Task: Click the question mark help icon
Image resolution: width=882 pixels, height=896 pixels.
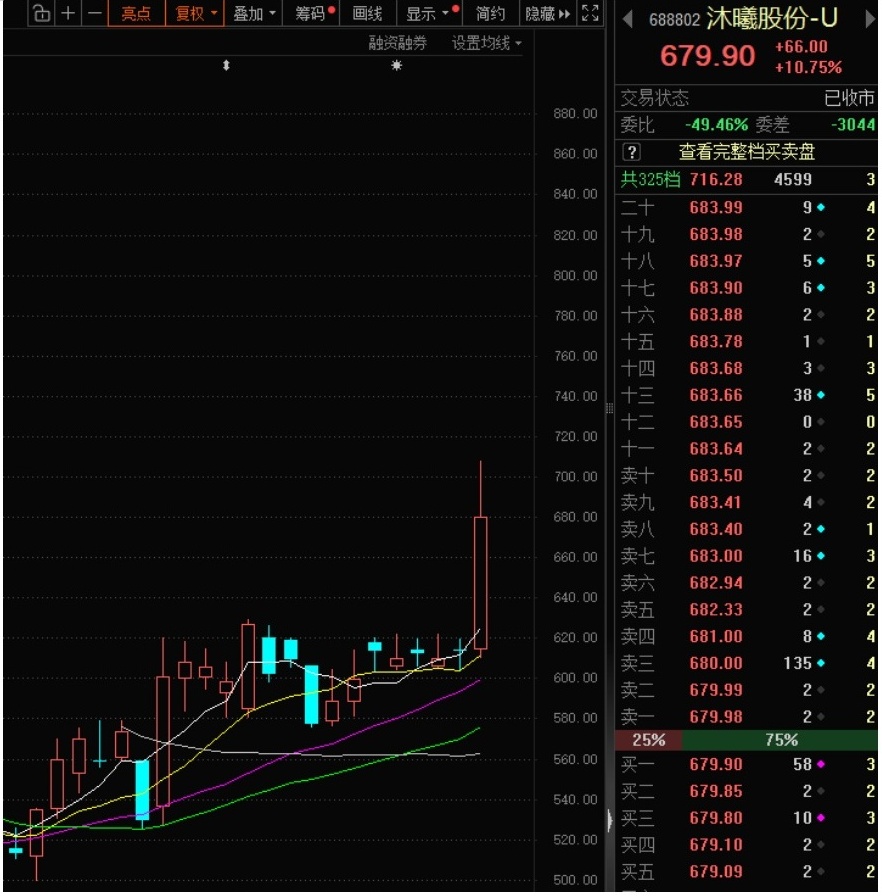Action: 632,152
